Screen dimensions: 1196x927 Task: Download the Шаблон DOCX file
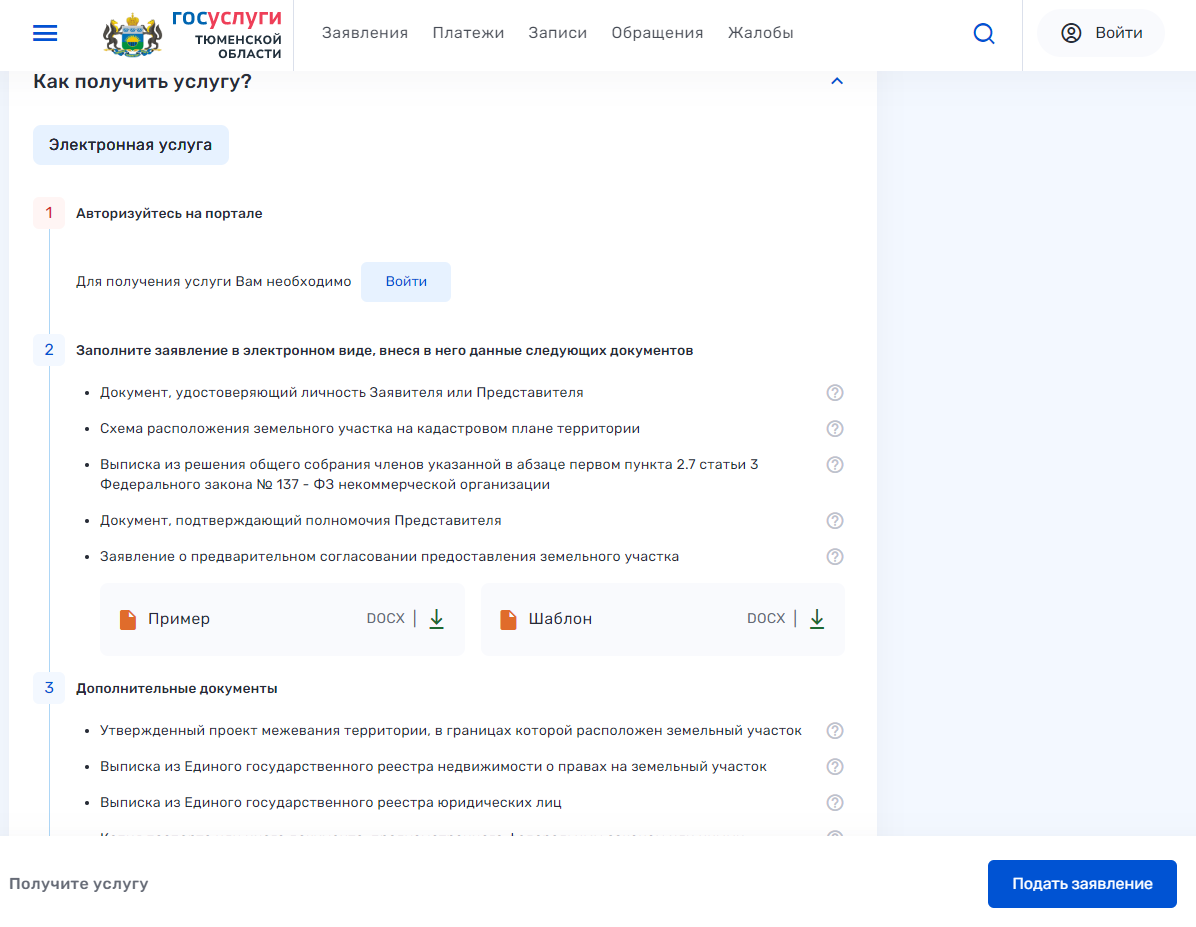816,619
